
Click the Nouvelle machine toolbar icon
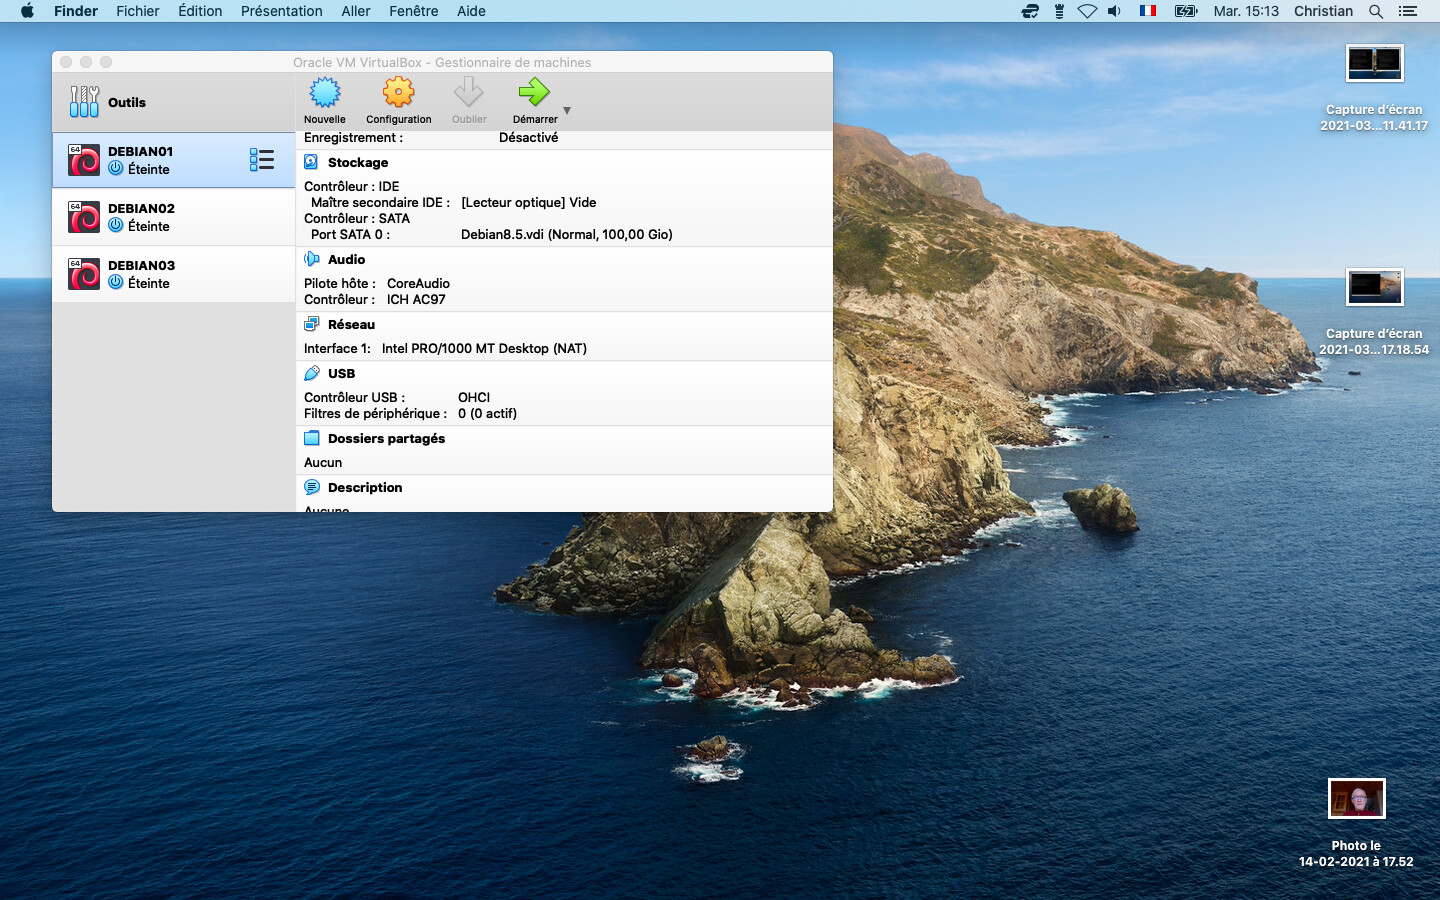(x=324, y=93)
